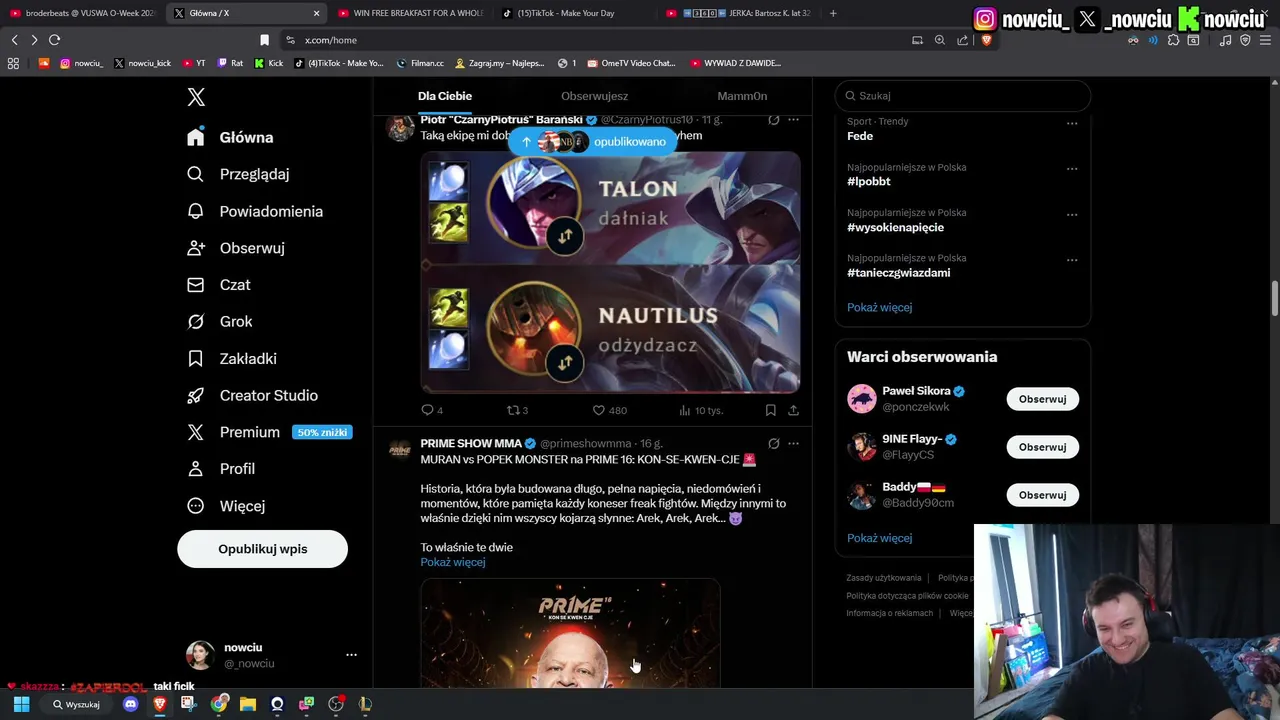The image size is (1280, 720).
Task: Open the Obserwuj sidebar item
Action: [236, 248]
